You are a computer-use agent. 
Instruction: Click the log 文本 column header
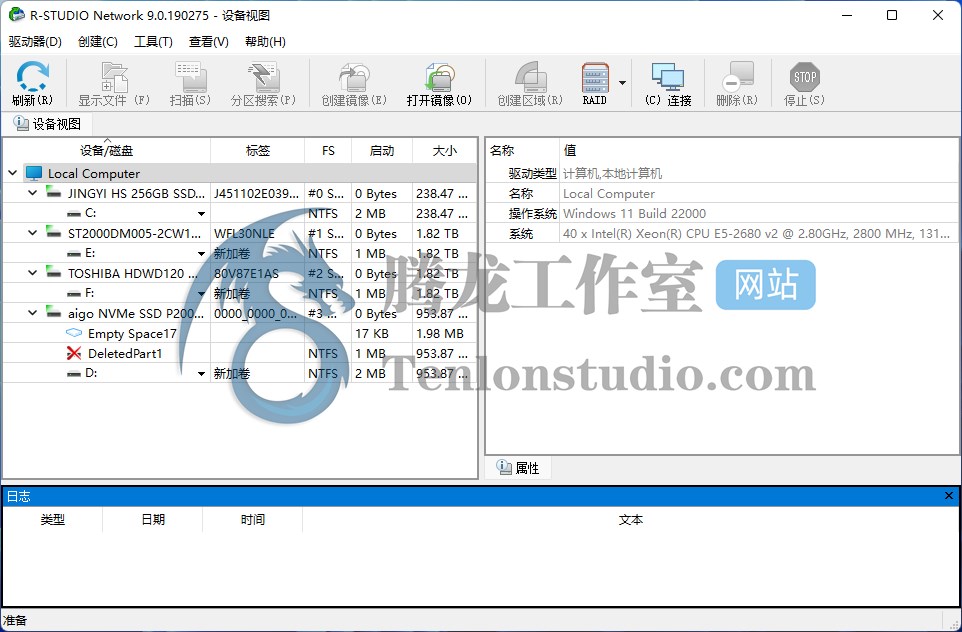(631, 520)
